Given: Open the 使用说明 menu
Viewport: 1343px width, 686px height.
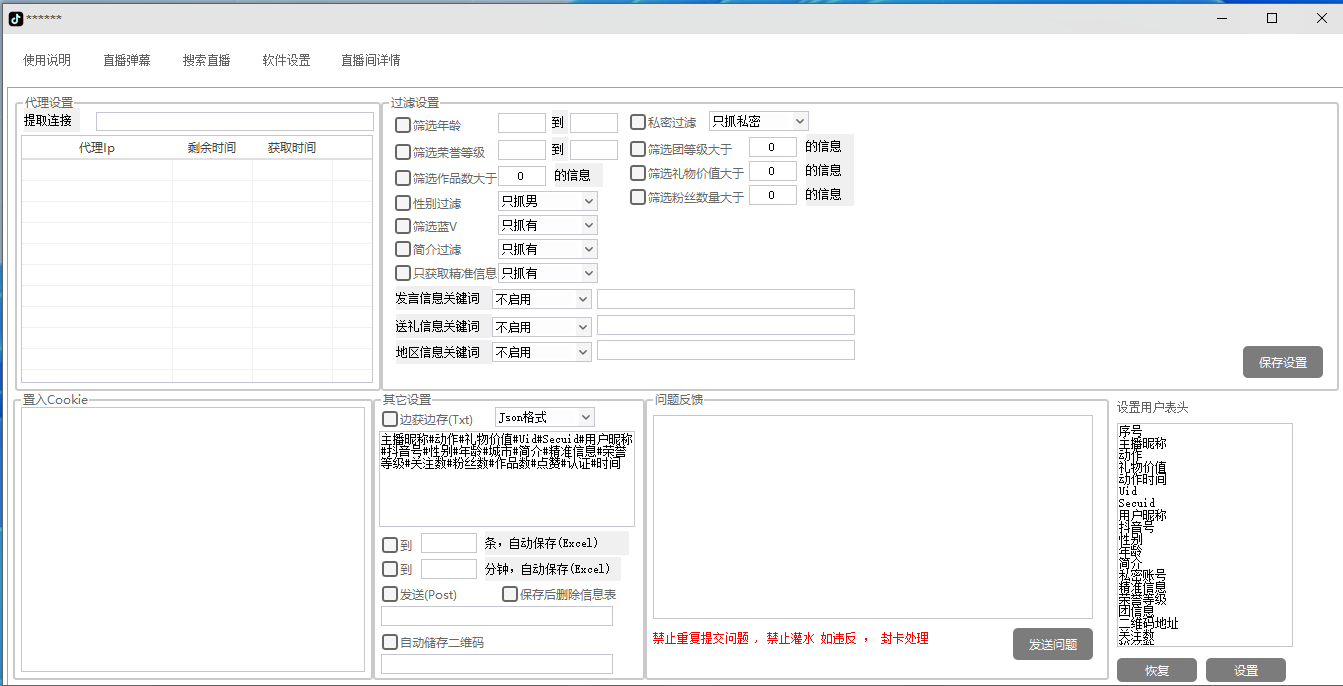Looking at the screenshot, I should [x=47, y=60].
